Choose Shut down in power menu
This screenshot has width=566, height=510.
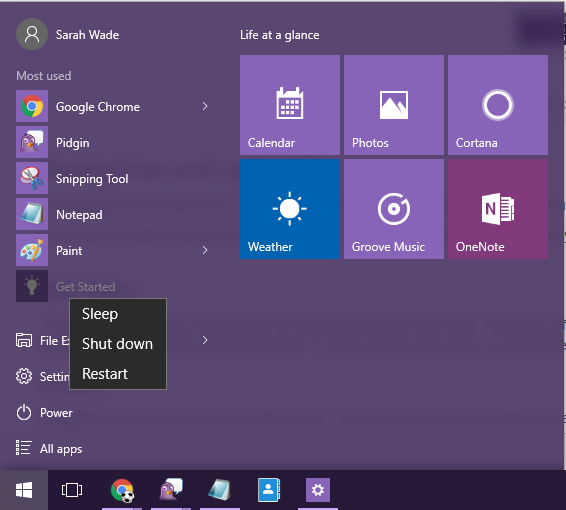[x=118, y=344]
